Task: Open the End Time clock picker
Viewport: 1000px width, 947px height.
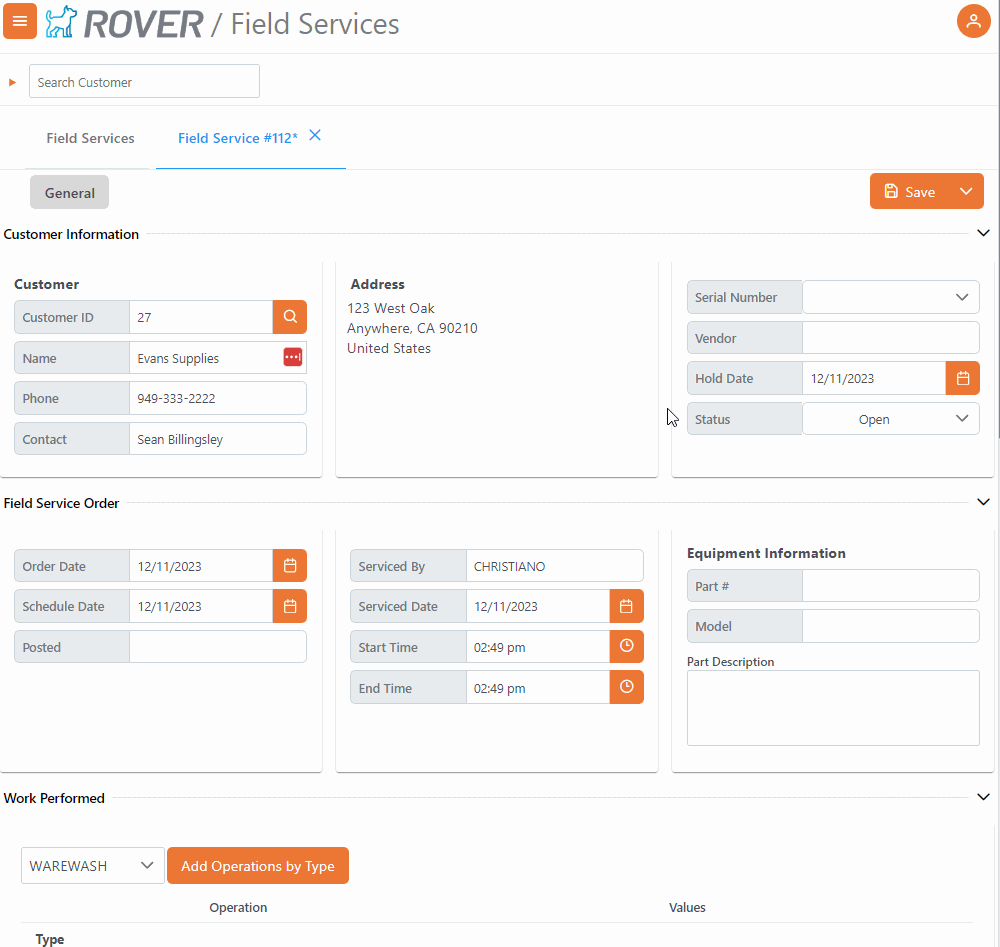Action: [626, 687]
